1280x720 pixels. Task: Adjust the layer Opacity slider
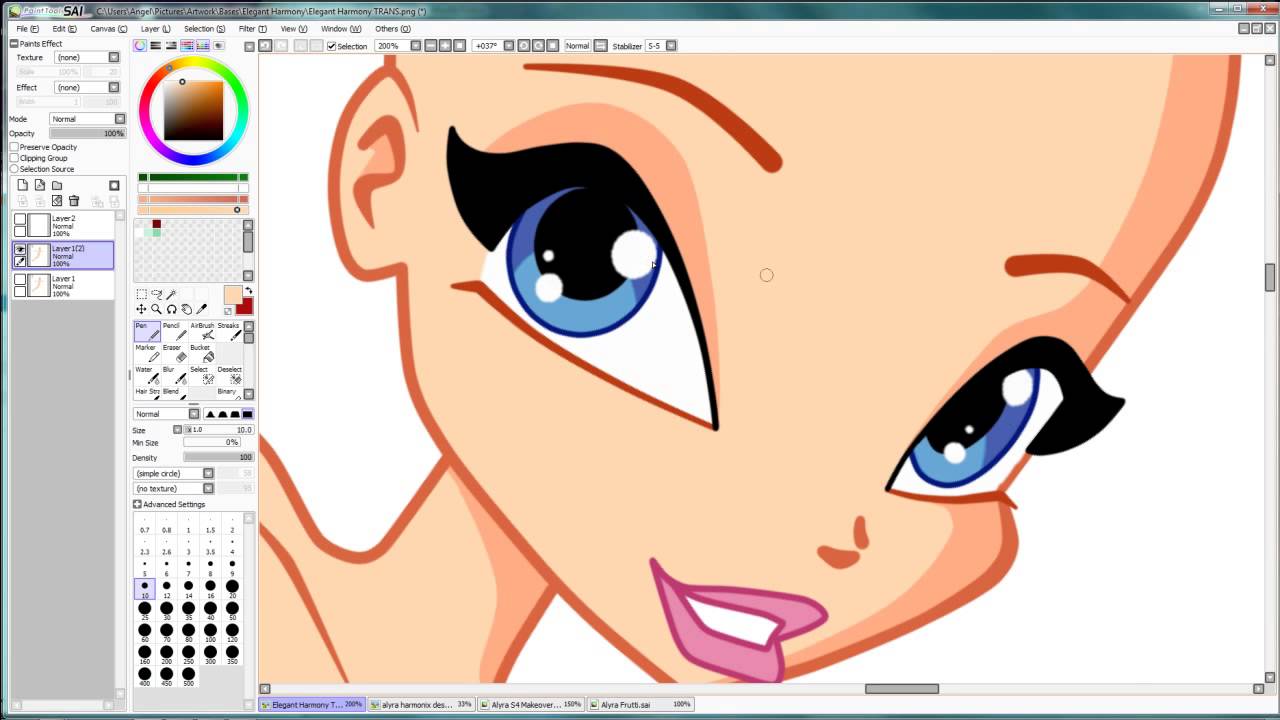point(87,133)
